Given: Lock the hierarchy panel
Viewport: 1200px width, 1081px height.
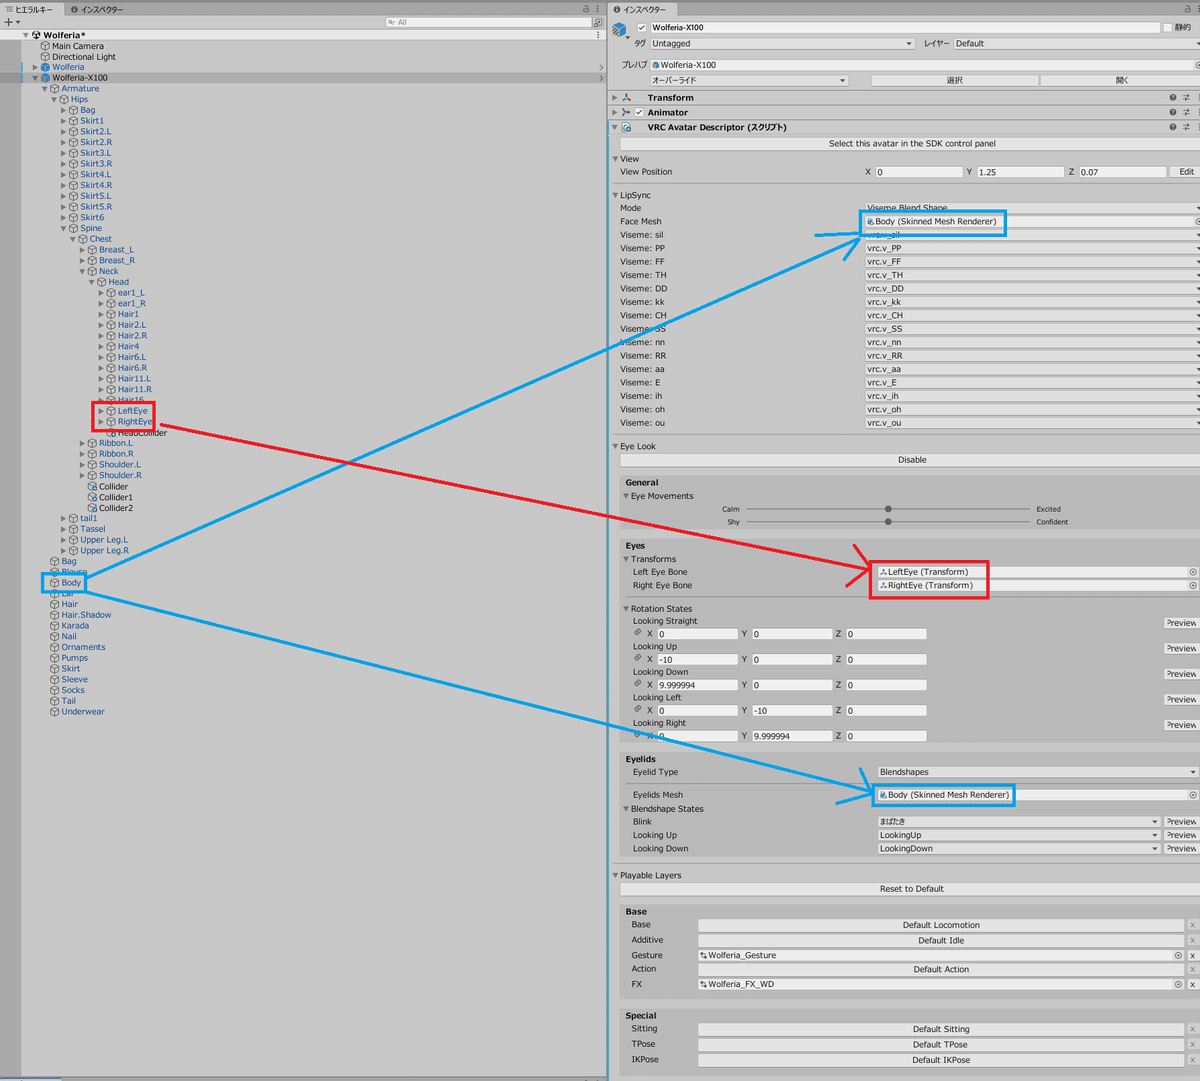Looking at the screenshot, I should (x=587, y=9).
